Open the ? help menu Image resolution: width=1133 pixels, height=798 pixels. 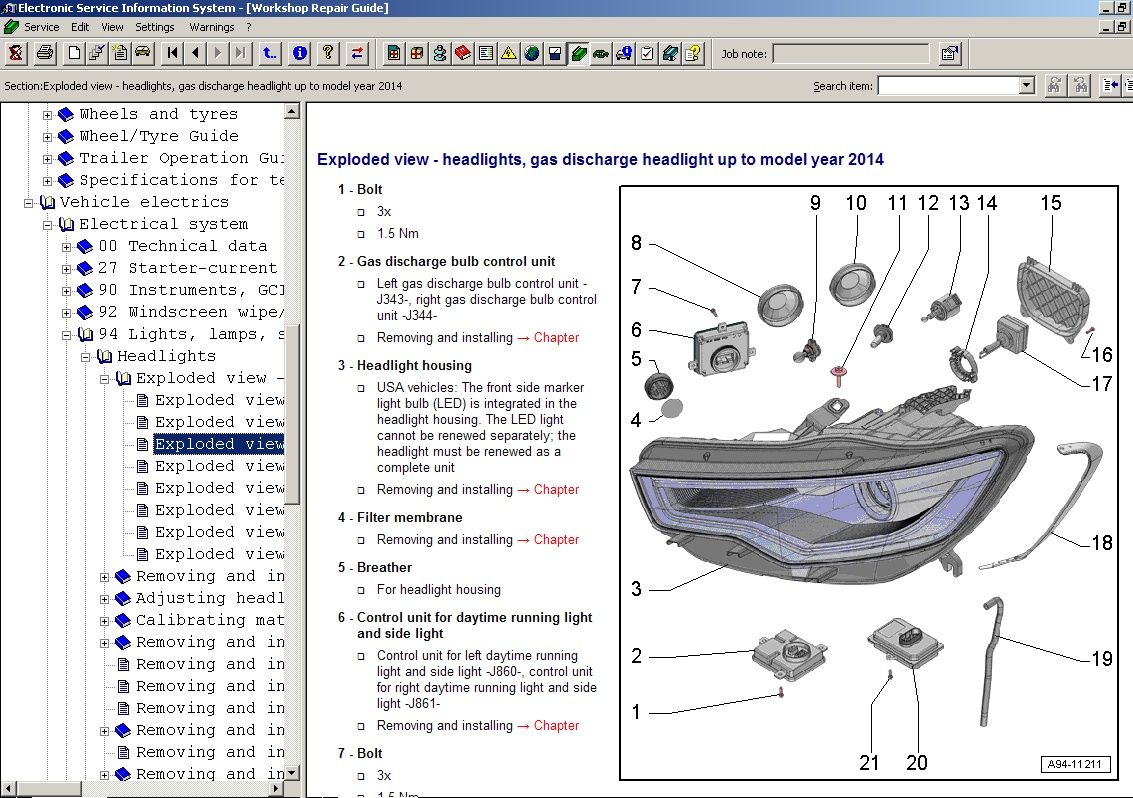click(249, 27)
